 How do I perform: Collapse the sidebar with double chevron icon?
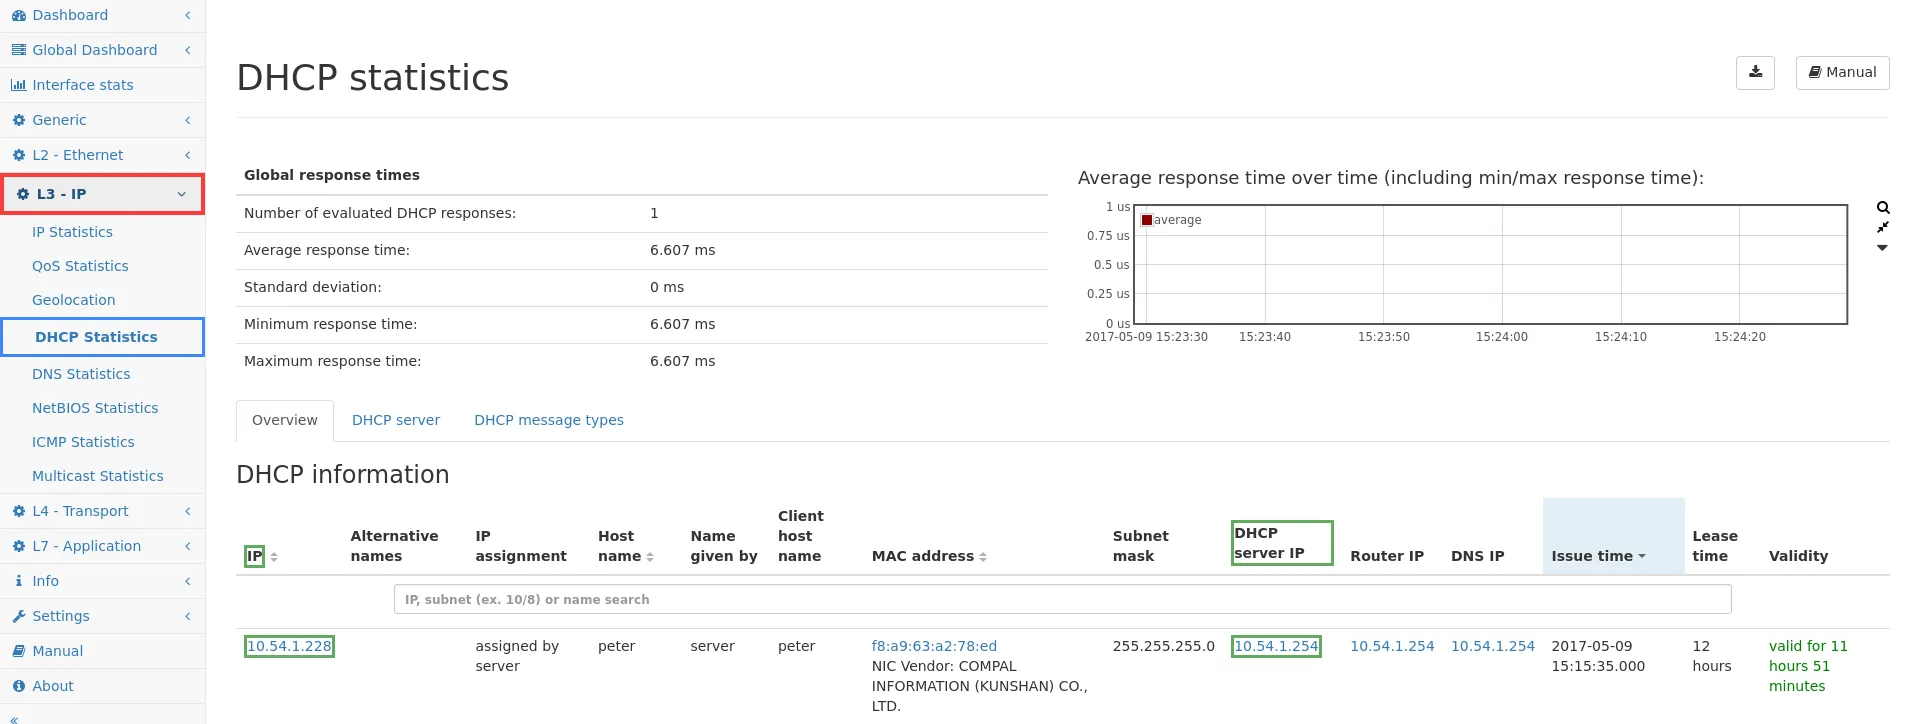pos(14,718)
